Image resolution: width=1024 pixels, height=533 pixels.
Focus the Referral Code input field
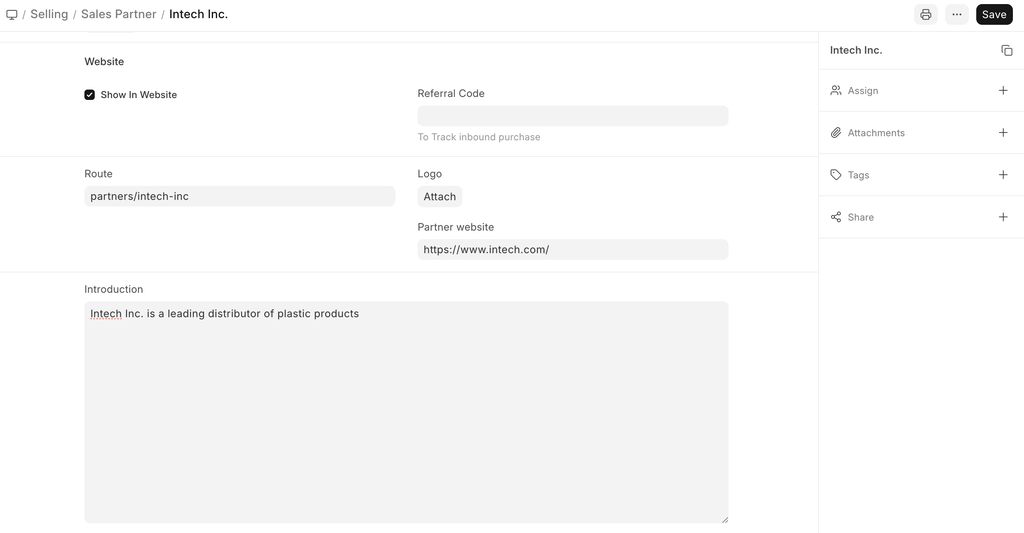[x=572, y=116]
